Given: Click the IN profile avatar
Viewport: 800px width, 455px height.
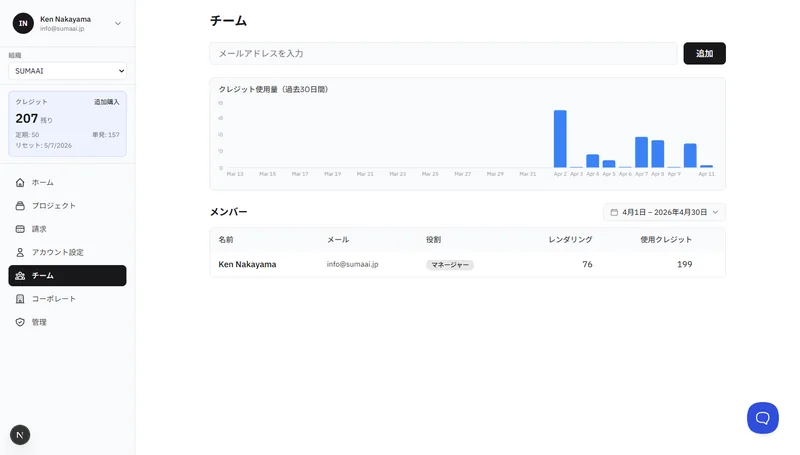Looking at the screenshot, I should click(x=23, y=23).
